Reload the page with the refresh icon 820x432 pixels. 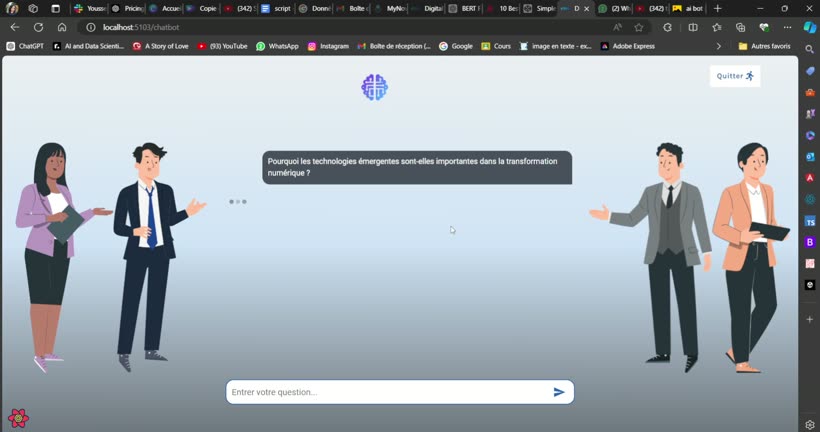point(38,27)
